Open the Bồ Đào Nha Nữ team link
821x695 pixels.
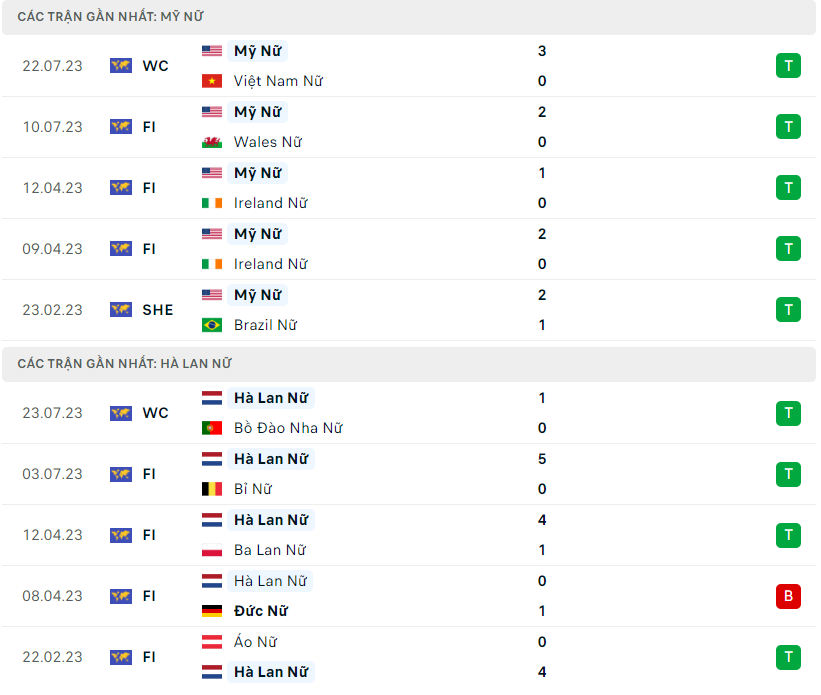(288, 428)
